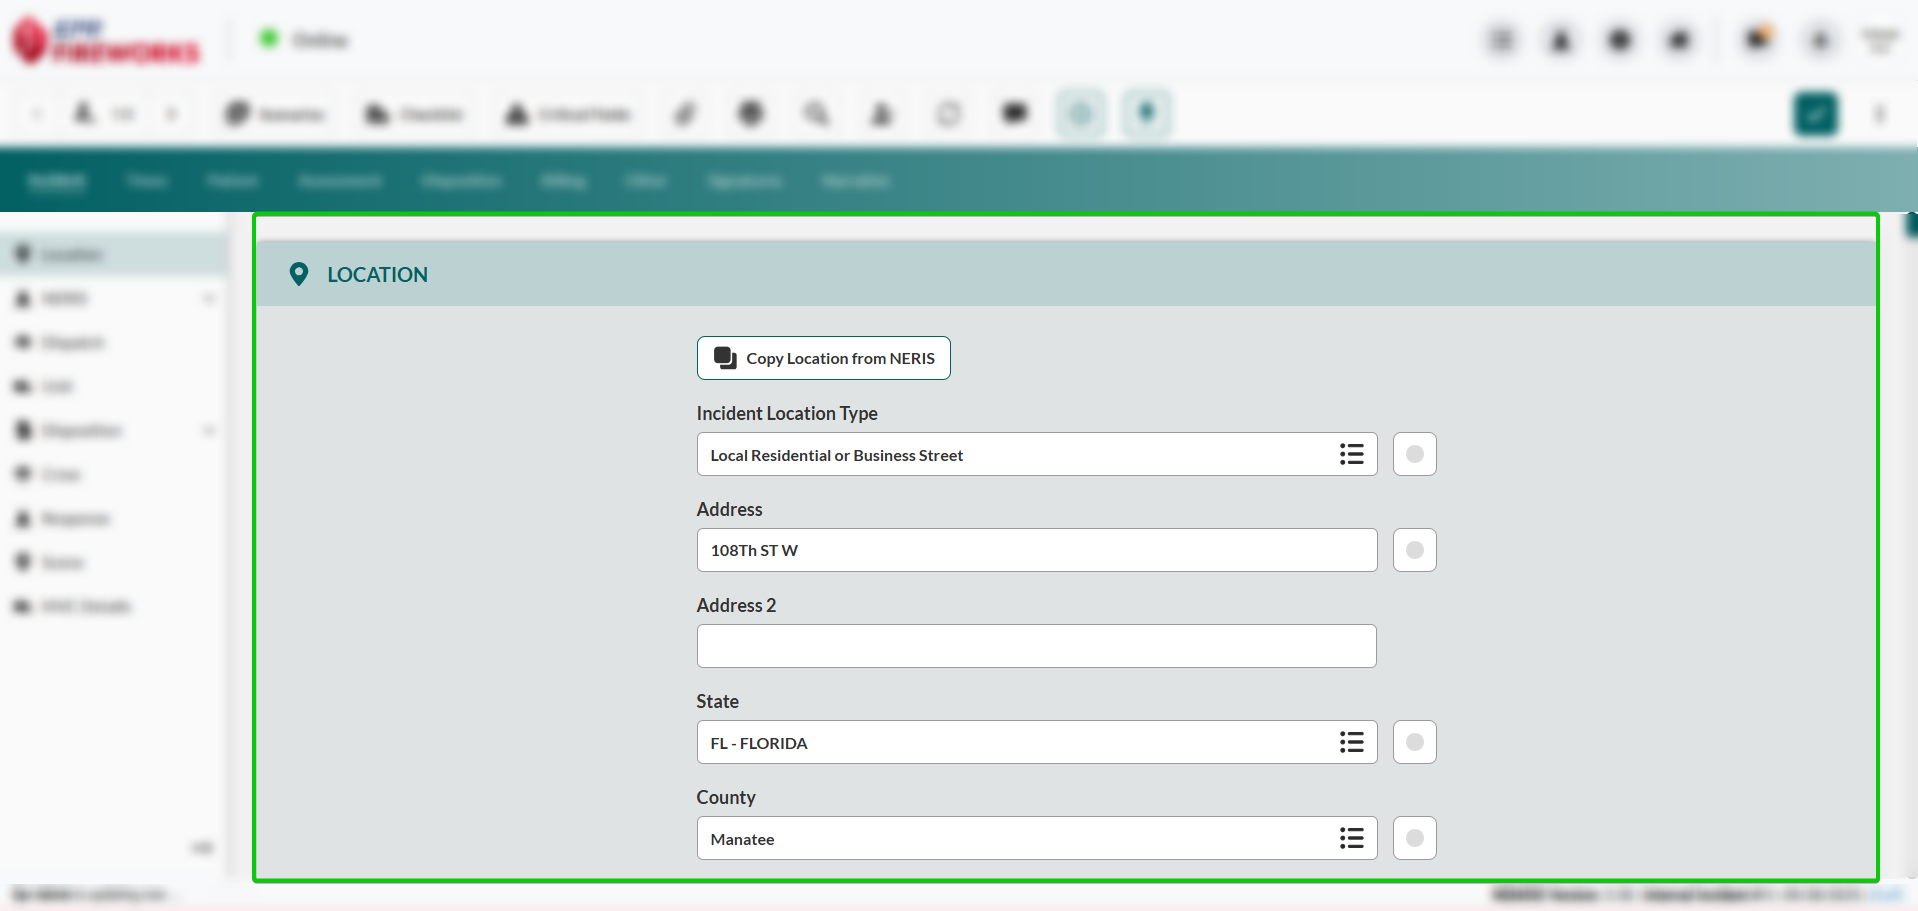Image resolution: width=1918 pixels, height=911 pixels.
Task: Open the Incident Location Type list
Action: coord(1351,455)
